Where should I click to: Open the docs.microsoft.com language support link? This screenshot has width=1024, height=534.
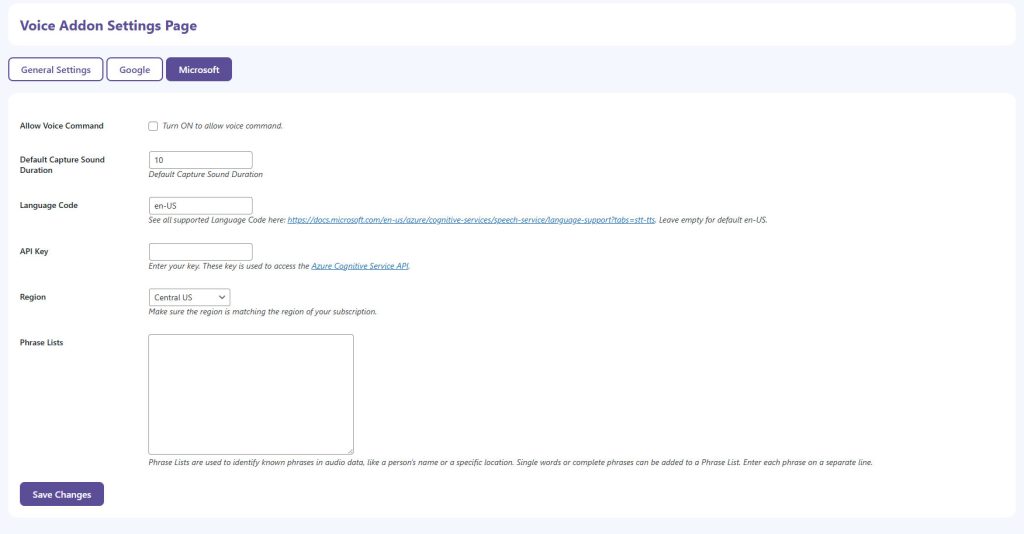pos(471,219)
